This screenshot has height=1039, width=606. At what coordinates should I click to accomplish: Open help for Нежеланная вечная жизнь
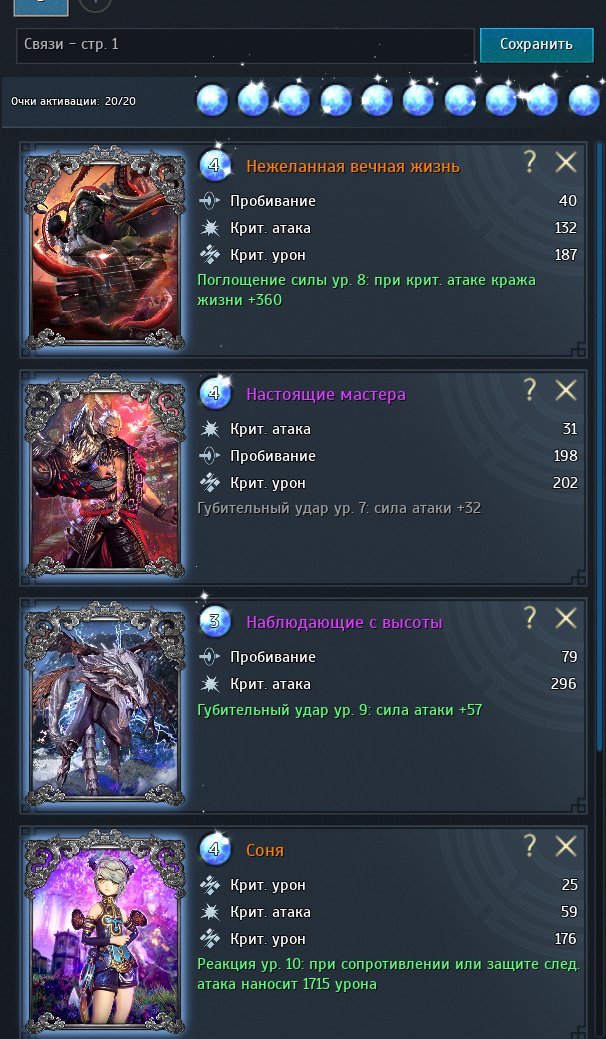529,162
